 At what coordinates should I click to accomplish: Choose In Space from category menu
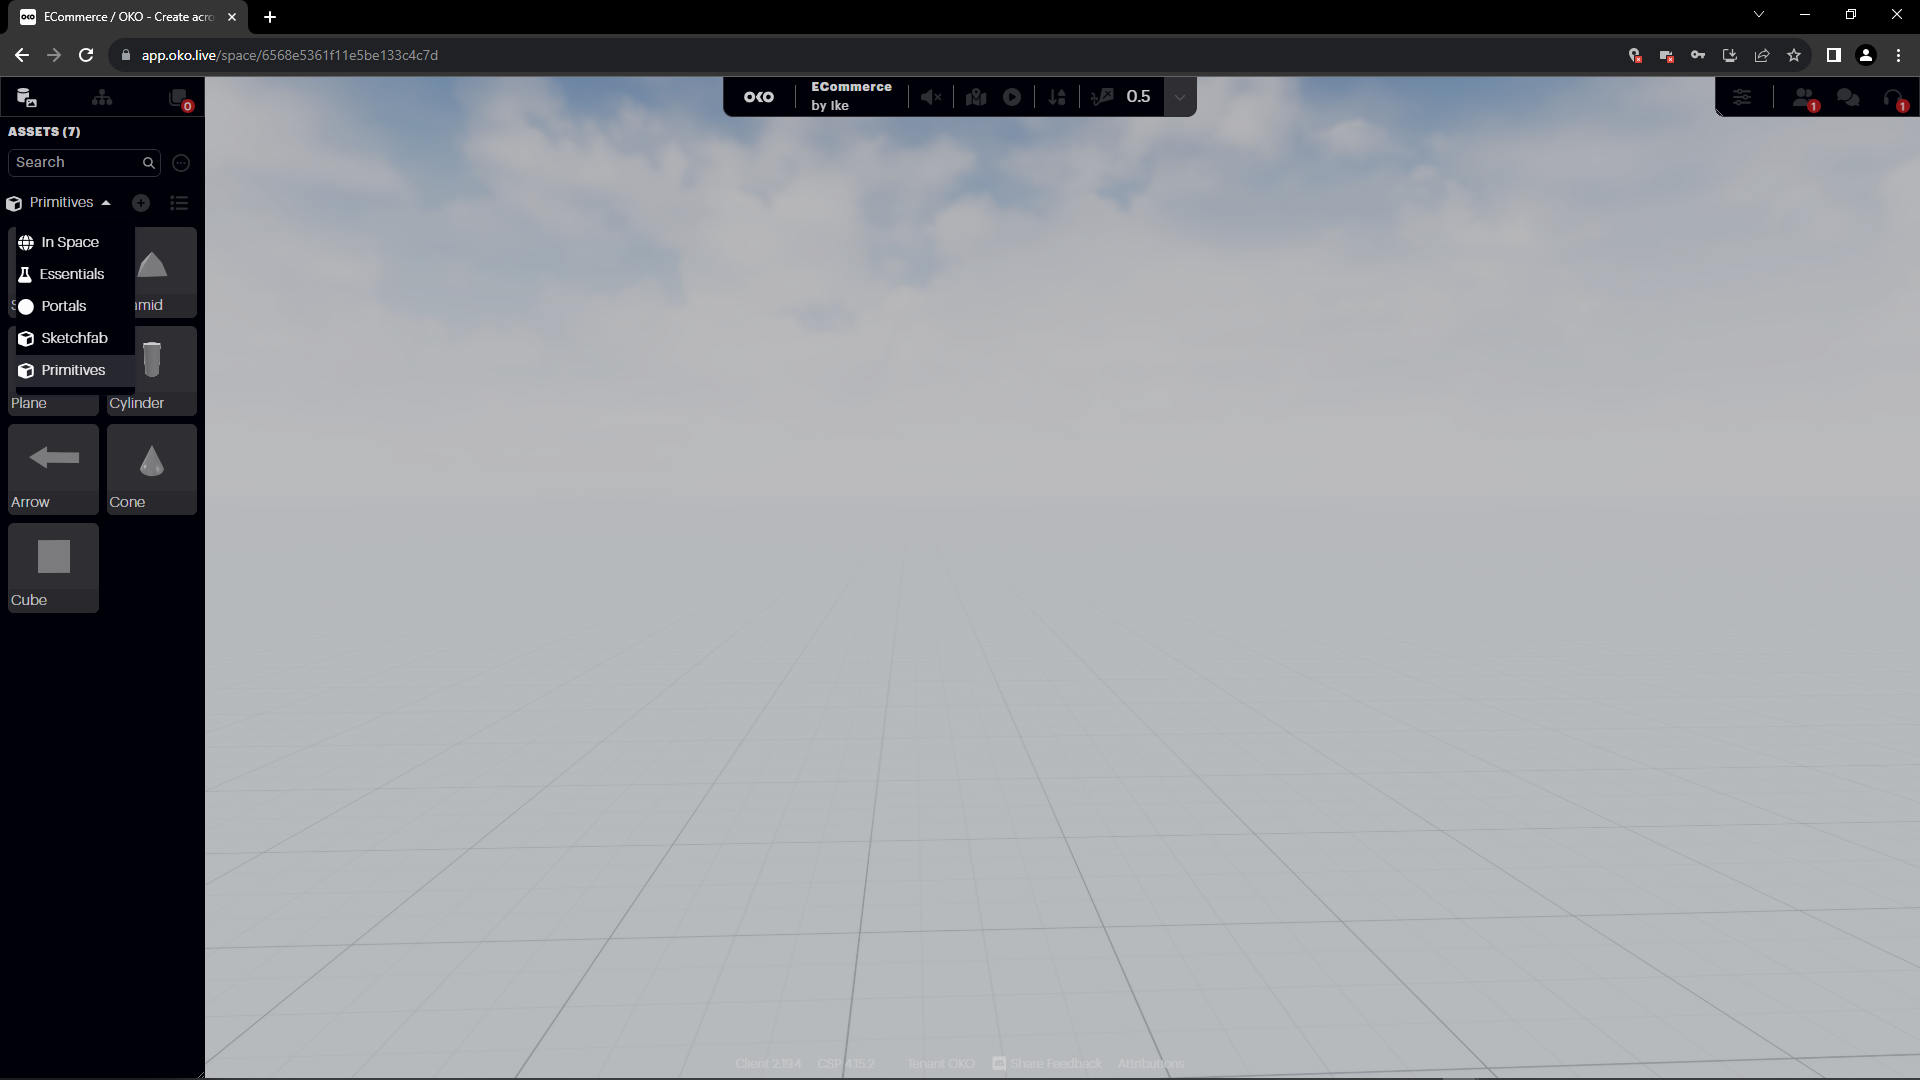pyautogui.click(x=69, y=242)
